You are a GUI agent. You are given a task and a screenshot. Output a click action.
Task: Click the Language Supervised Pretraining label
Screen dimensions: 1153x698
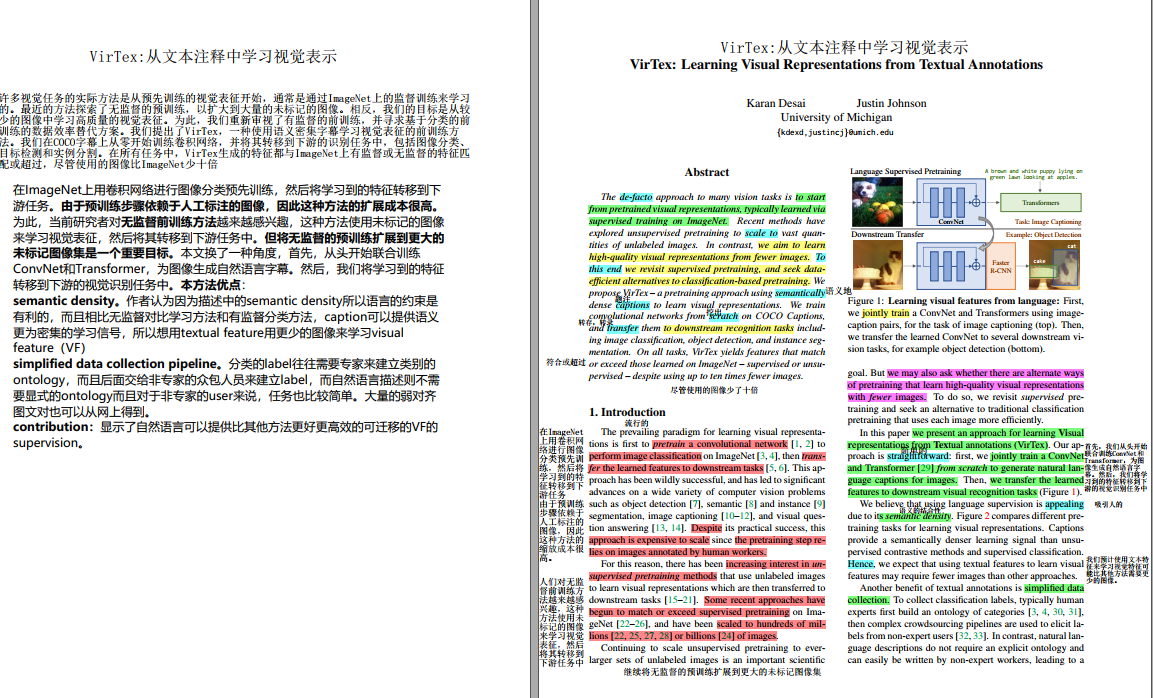906,171
